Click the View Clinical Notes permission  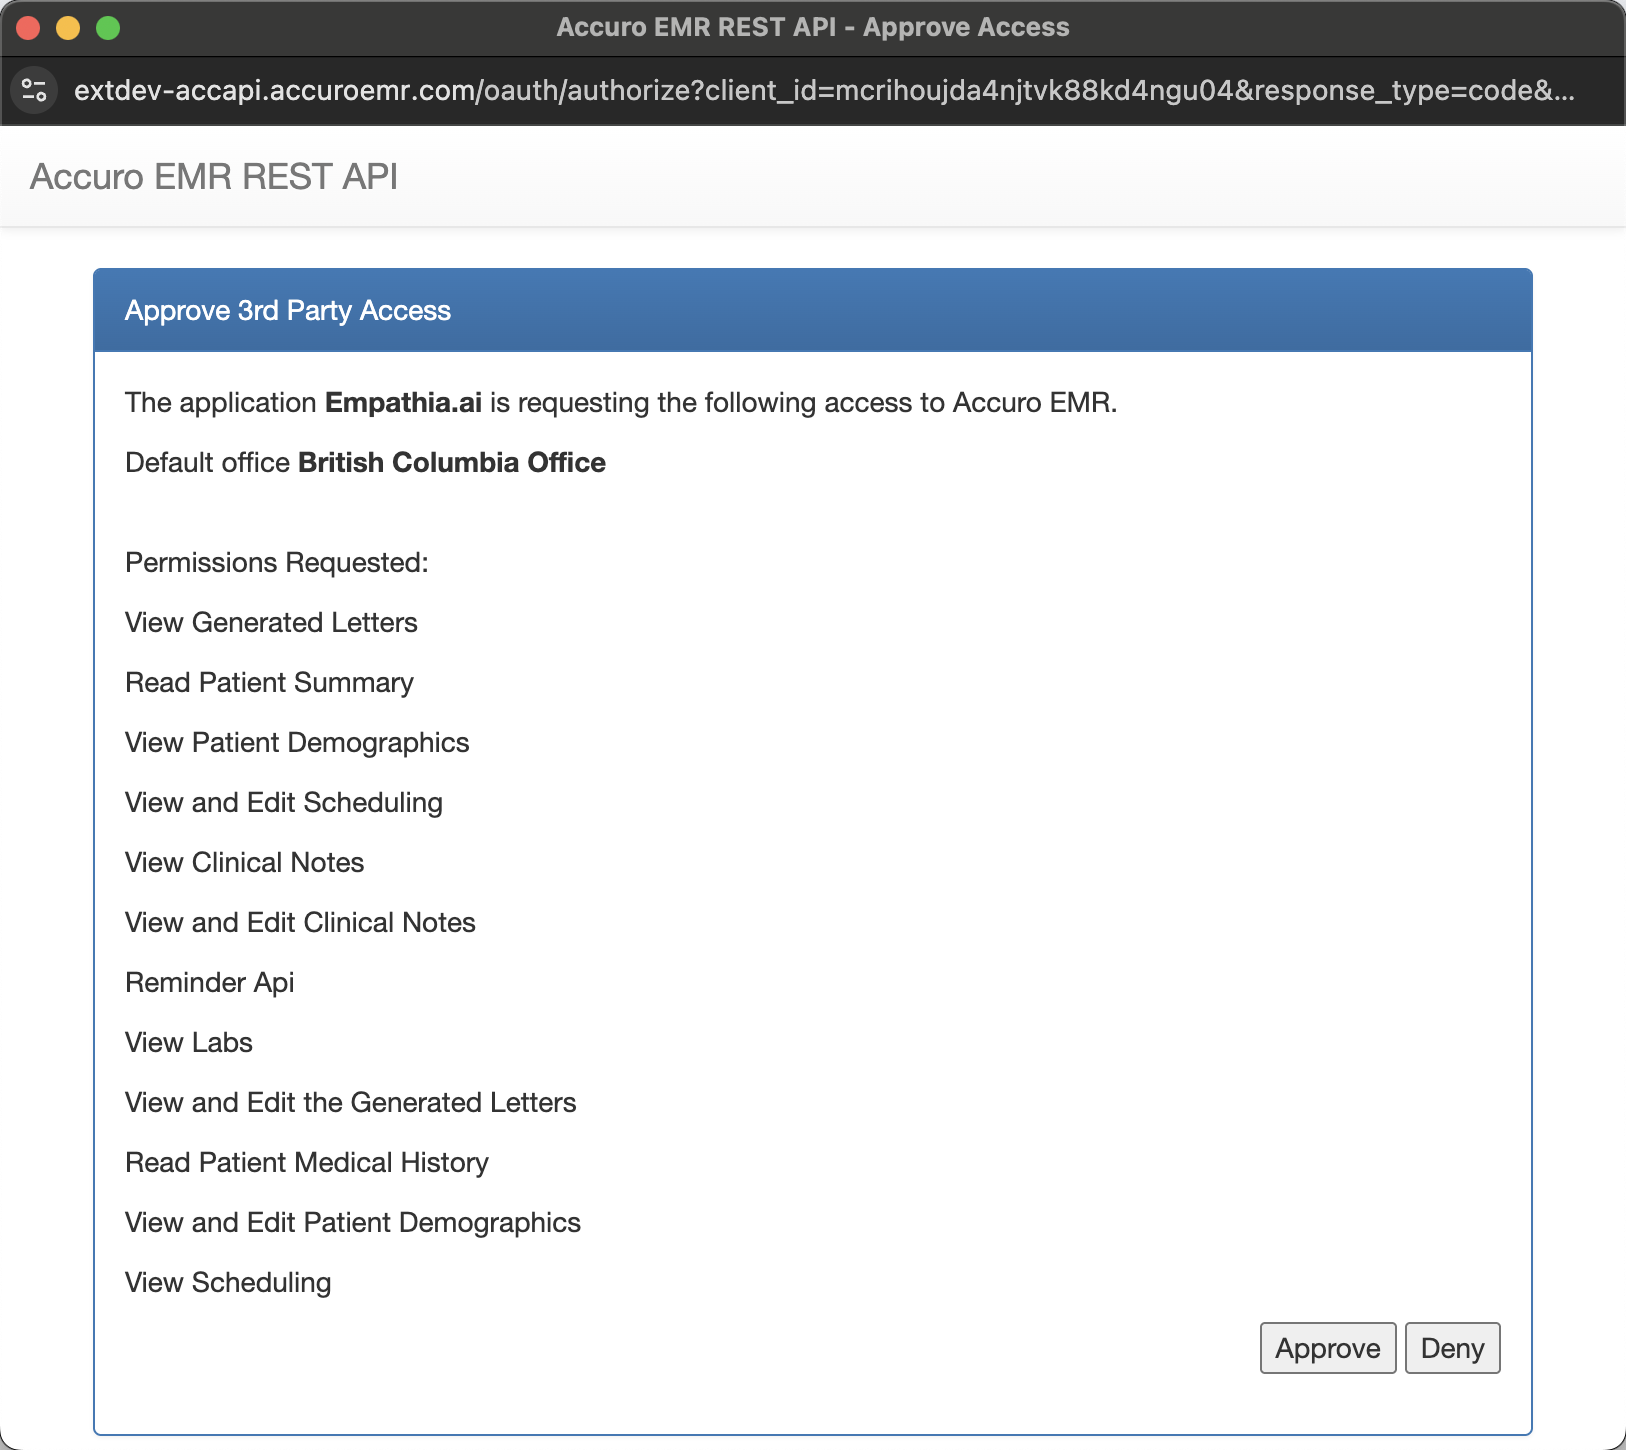pyautogui.click(x=245, y=862)
